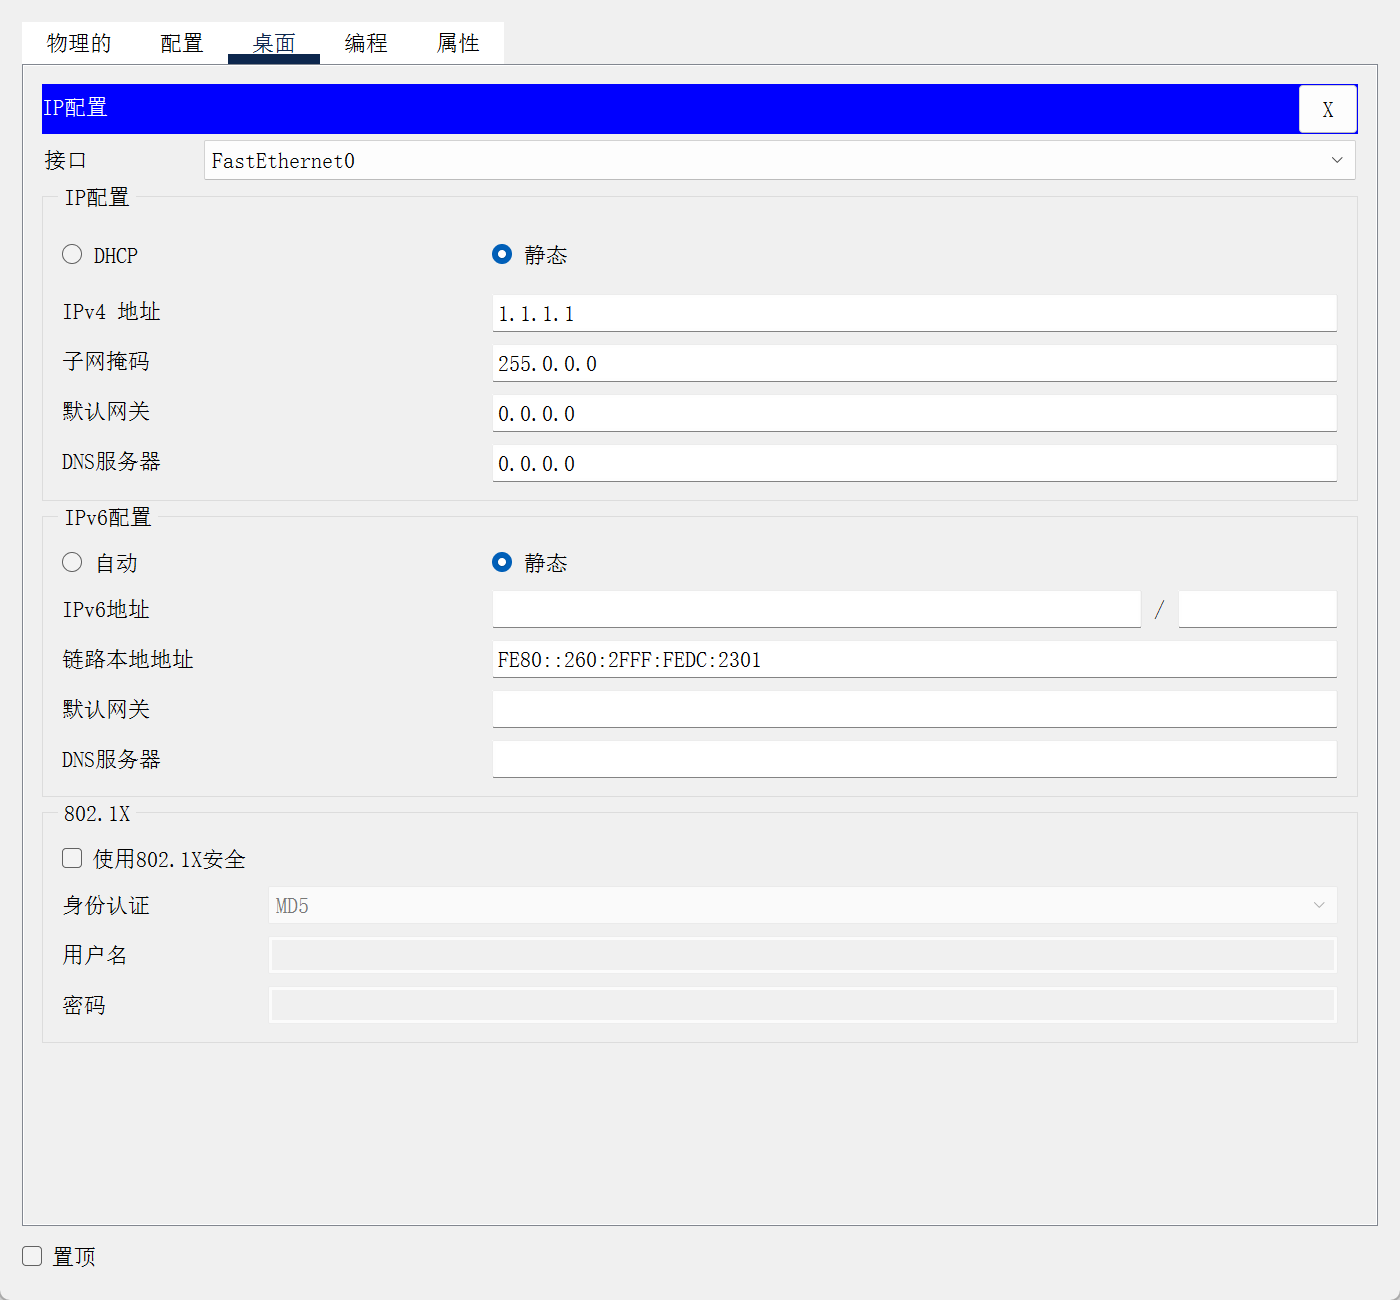
Task: Click the 密码 label
Action: [84, 1005]
